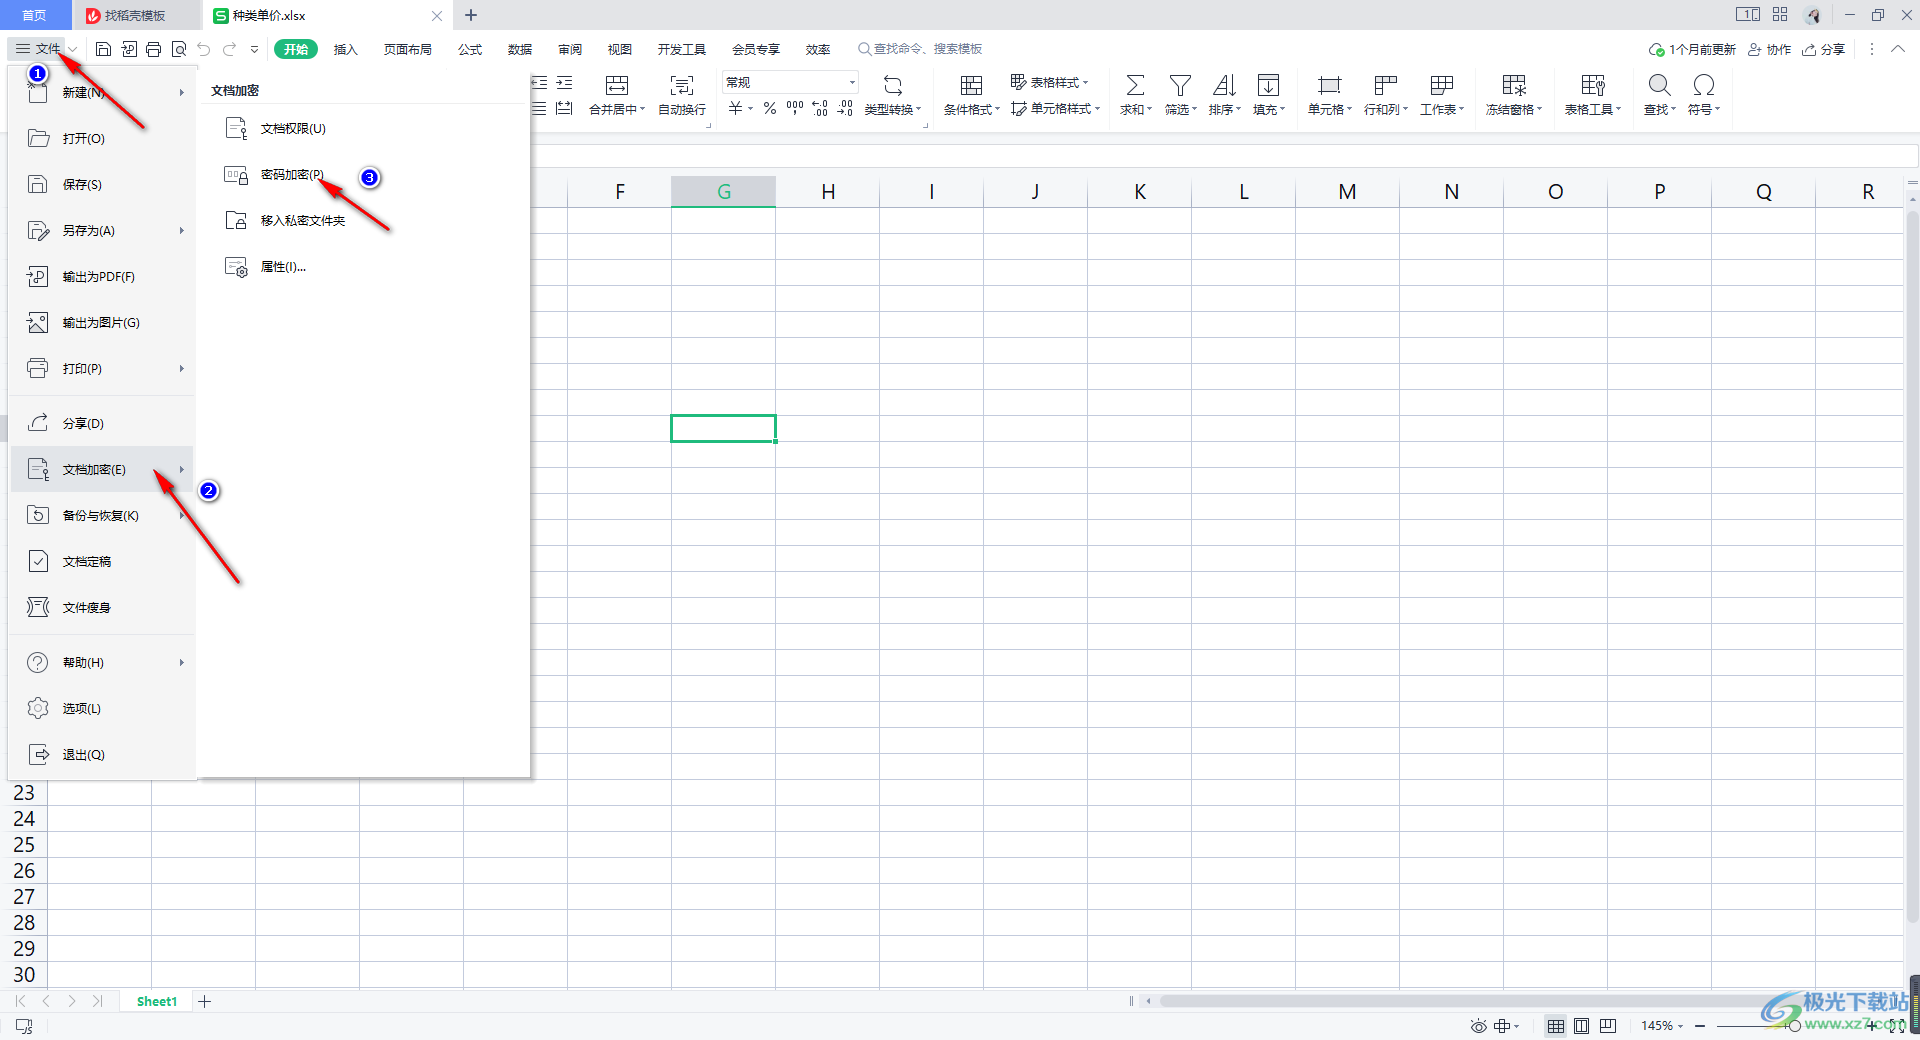
Task: Select column header K
Action: click(x=1139, y=192)
